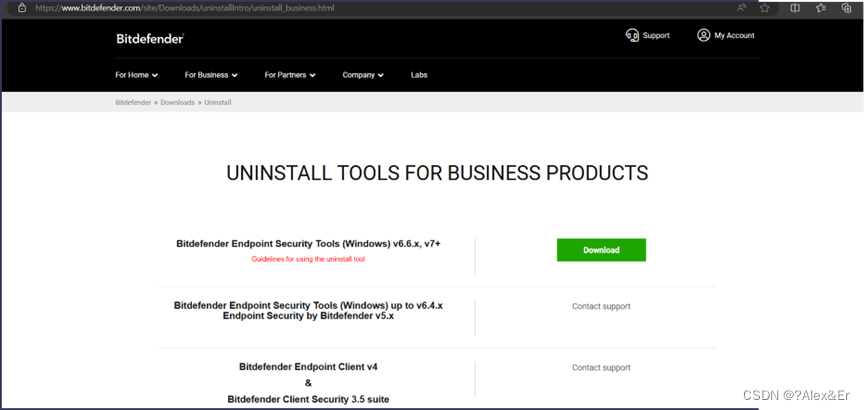Open browser favorites list icon
Screen dimensions: 865x410
tap(821, 8)
